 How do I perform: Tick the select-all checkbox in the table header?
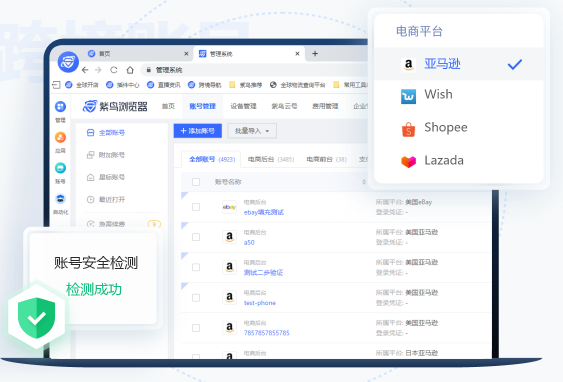[x=196, y=182]
